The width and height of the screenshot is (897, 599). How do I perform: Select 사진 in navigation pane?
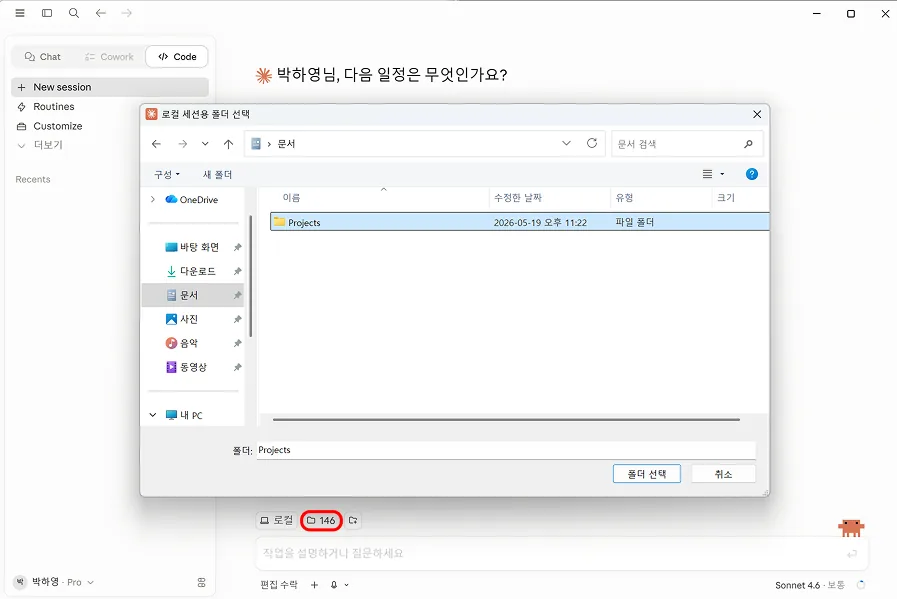tap(182, 319)
